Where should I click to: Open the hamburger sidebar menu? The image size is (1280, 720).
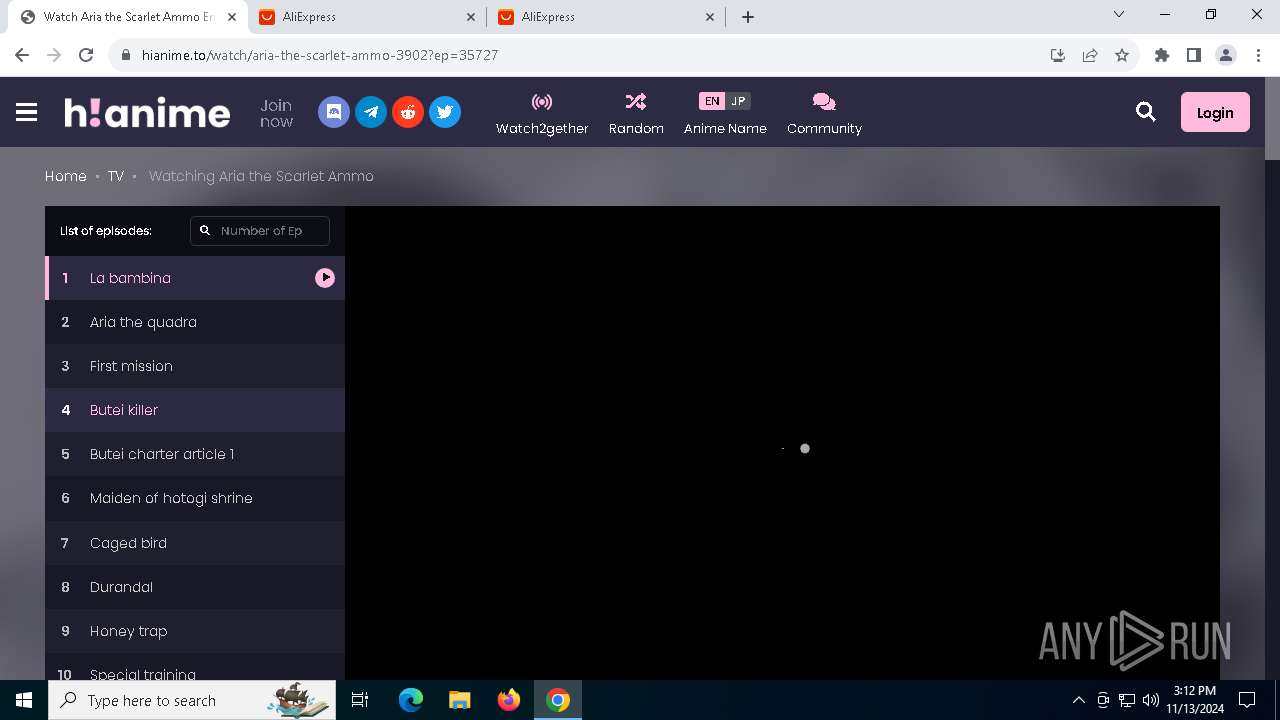[27, 112]
